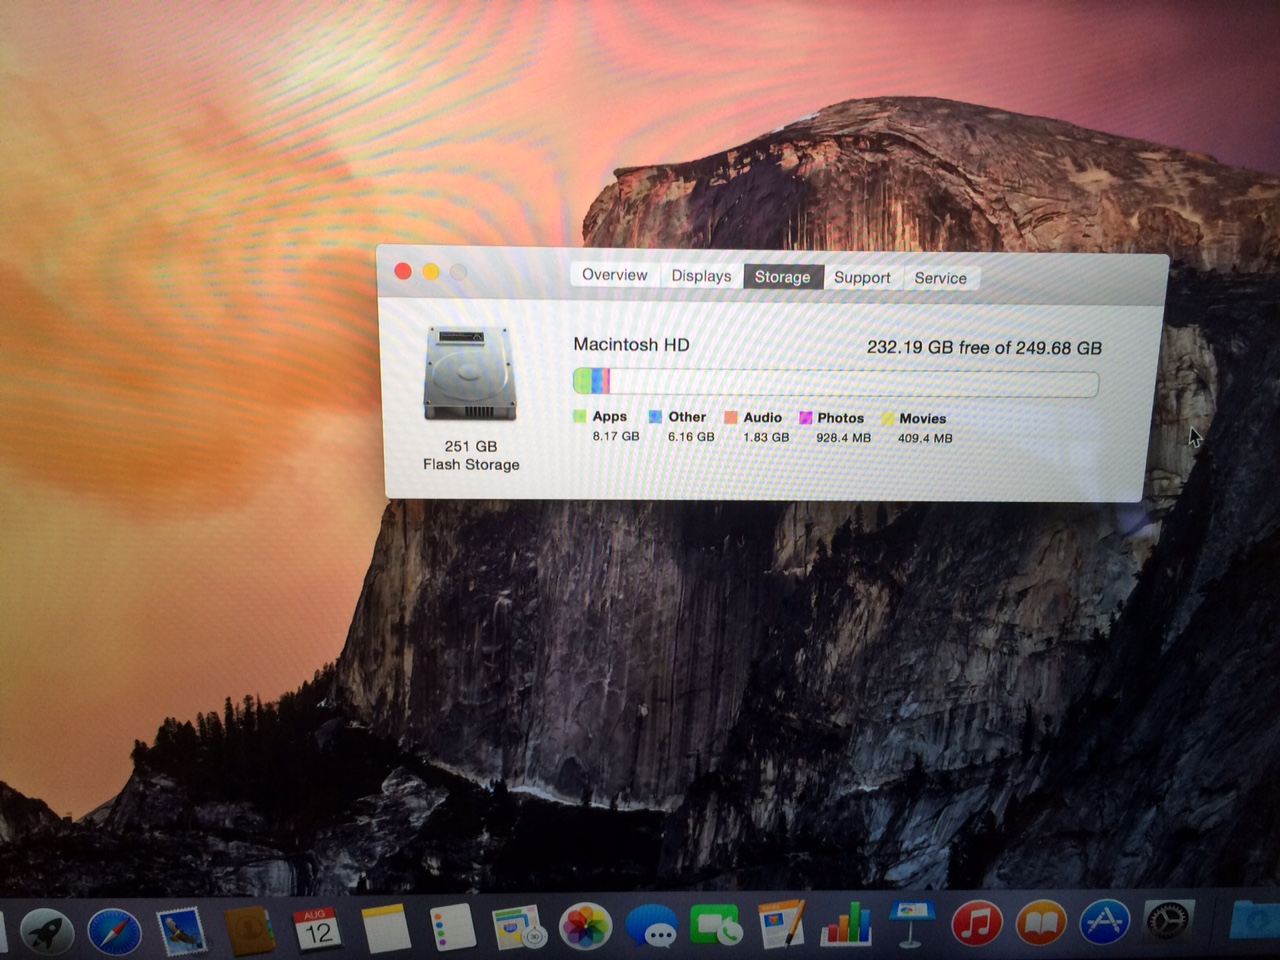The image size is (1280, 960).
Task: Open the Pages app icon
Action: [781, 925]
